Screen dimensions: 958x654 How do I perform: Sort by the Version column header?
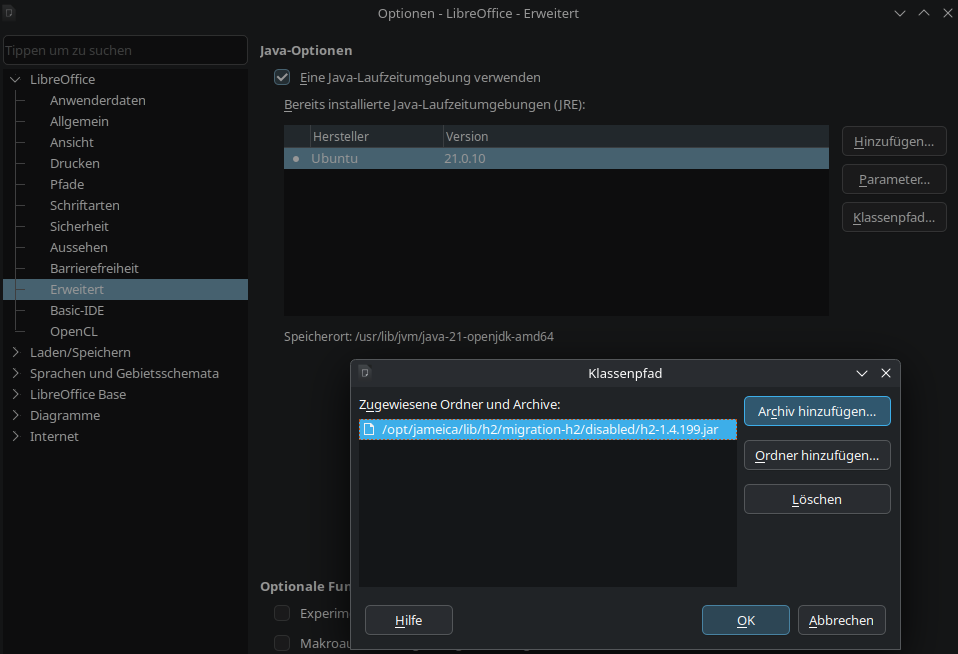(x=635, y=136)
